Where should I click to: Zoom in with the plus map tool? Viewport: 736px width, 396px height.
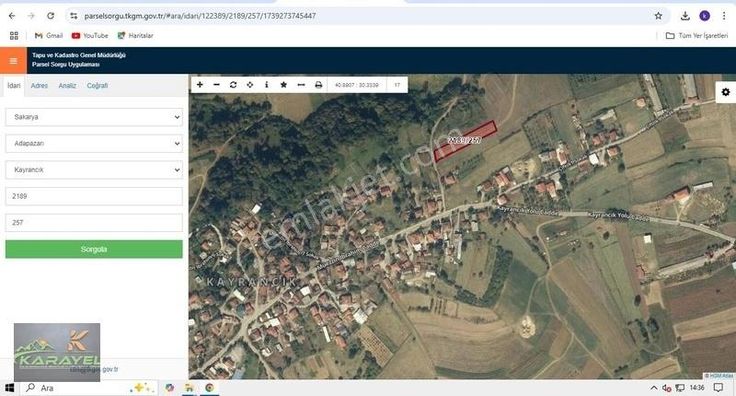(199, 85)
